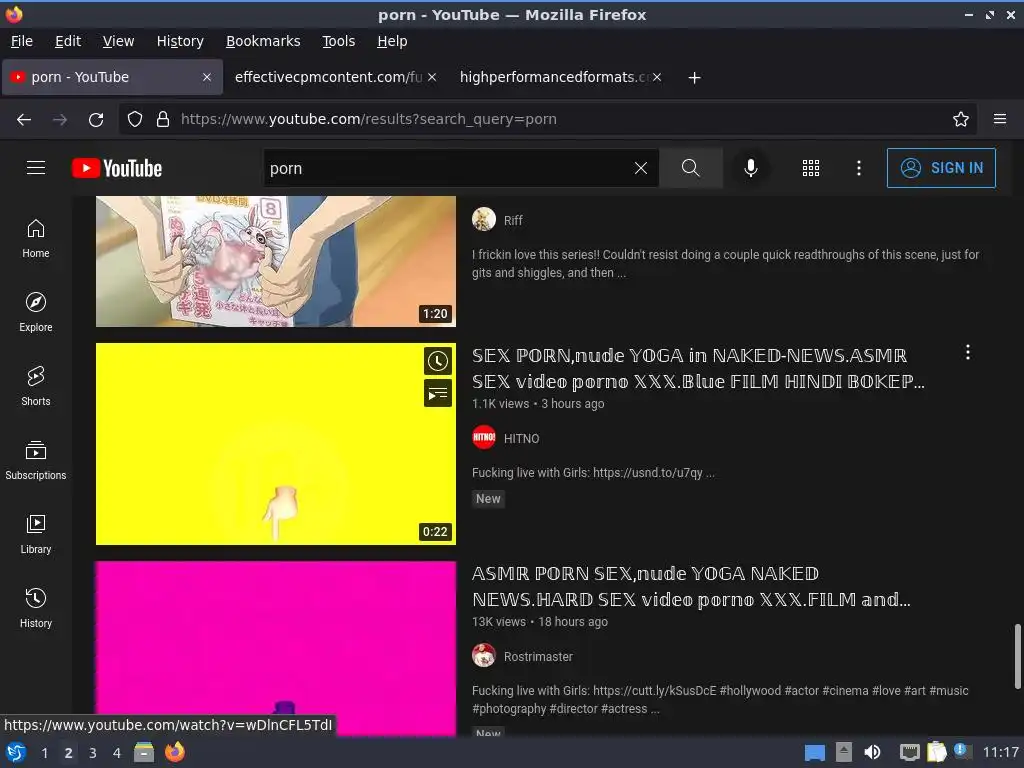Open Firefox application menu
The width and height of the screenshot is (1024, 768).
pos(1000,119)
